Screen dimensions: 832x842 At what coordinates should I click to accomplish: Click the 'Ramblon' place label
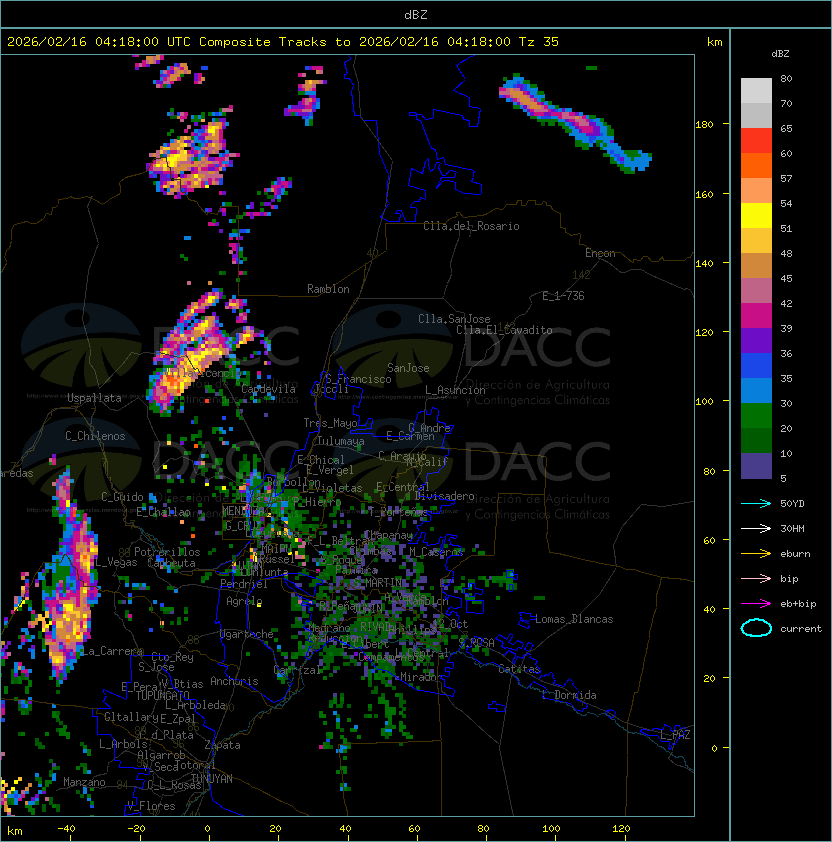click(x=328, y=289)
